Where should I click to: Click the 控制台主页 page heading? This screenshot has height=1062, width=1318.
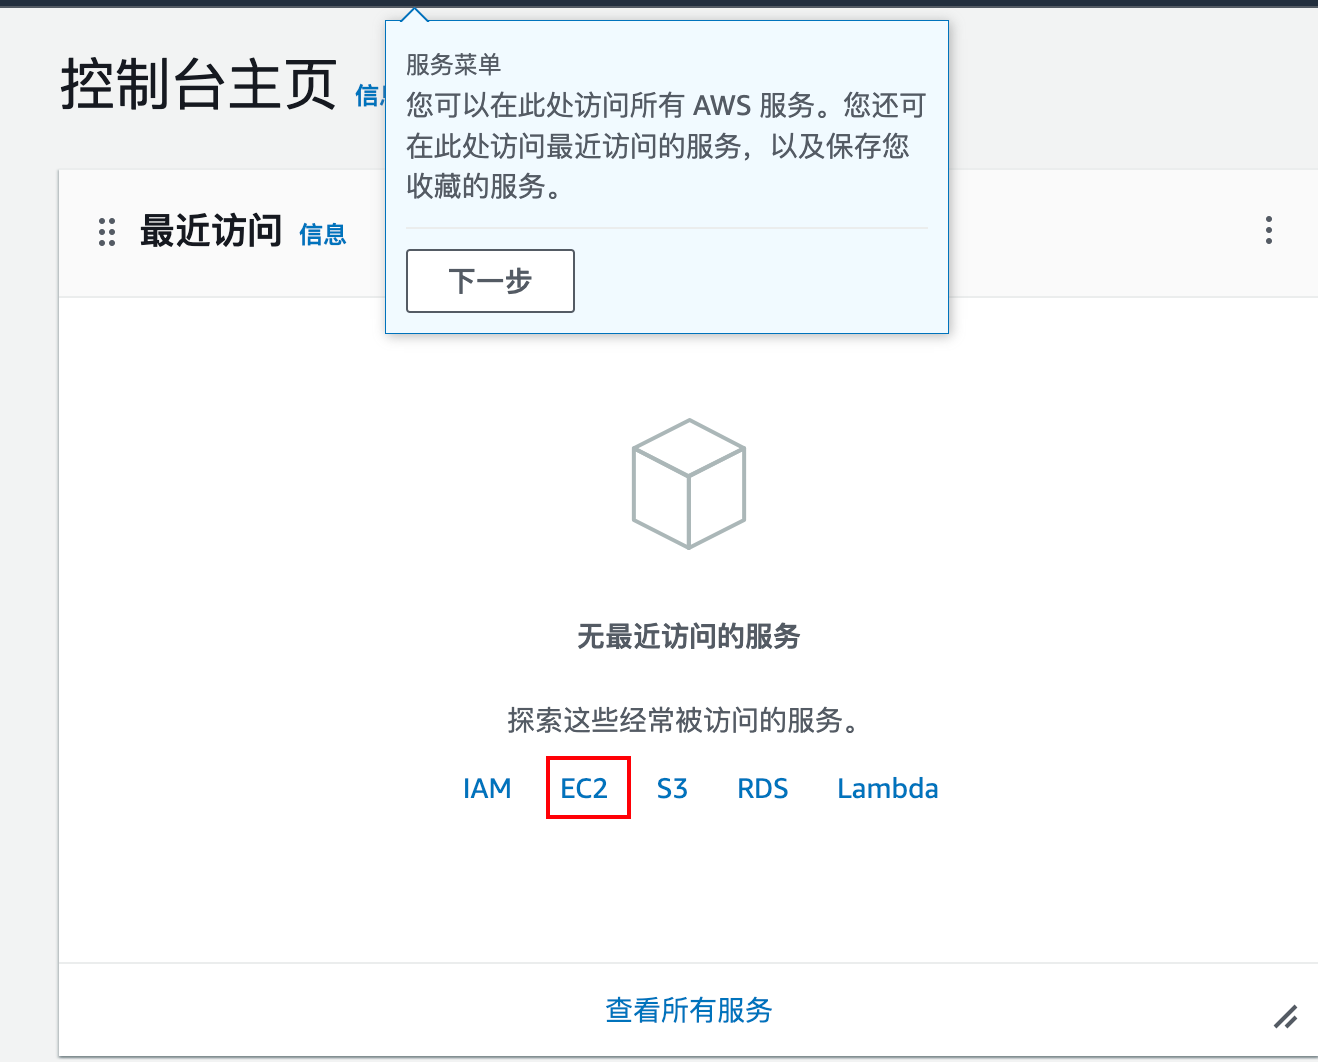198,84
